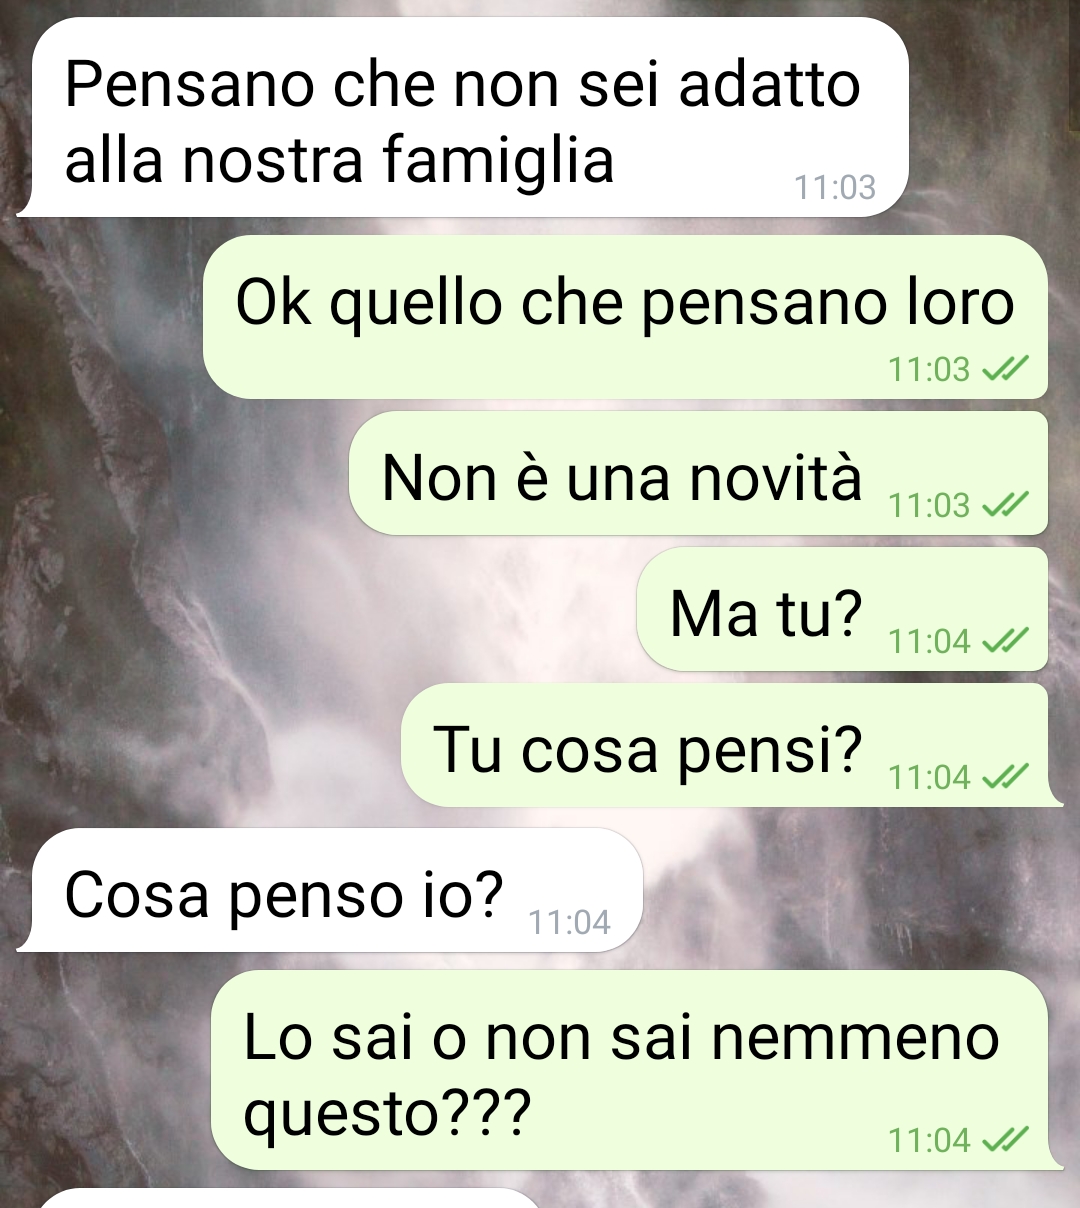
Task: Click the 11:04 timestamp beside "Ma tu?"
Action: pos(929,642)
